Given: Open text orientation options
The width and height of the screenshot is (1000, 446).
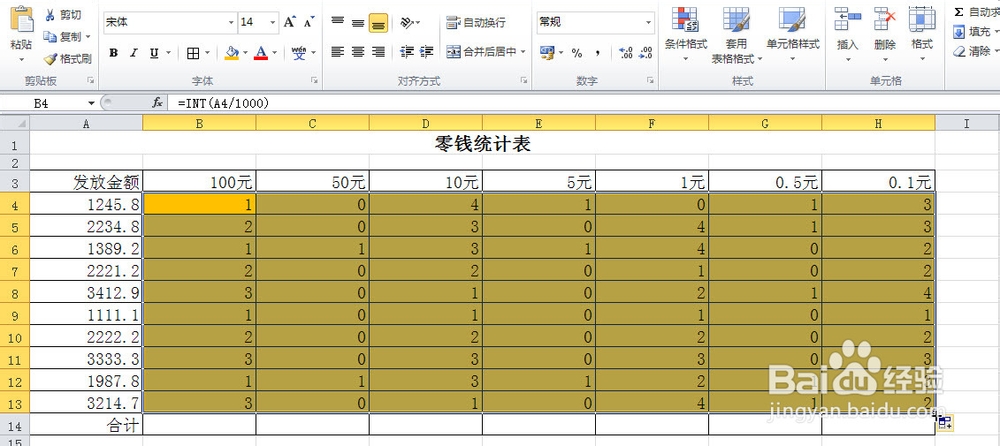Looking at the screenshot, I should pyautogui.click(x=409, y=23).
